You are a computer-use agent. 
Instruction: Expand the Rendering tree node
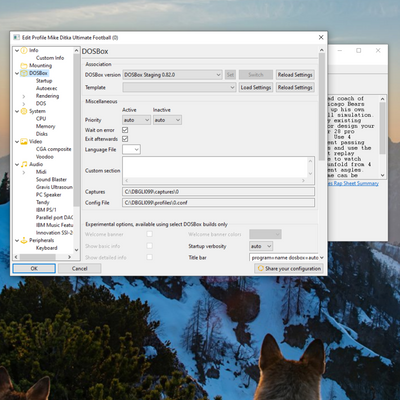pos(24,96)
